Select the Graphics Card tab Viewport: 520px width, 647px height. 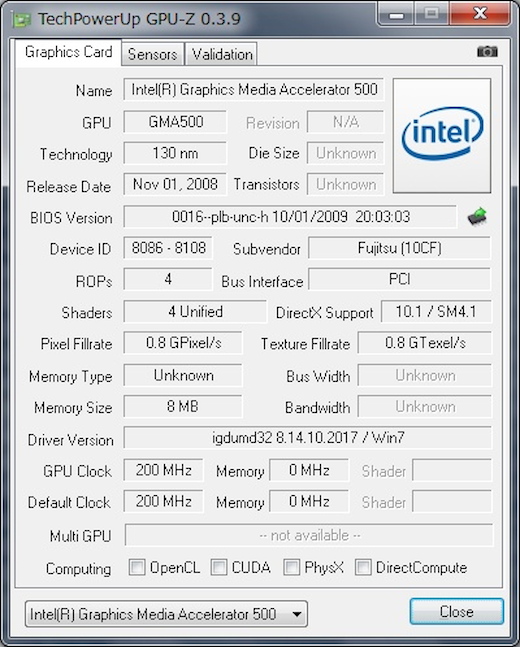(69, 52)
